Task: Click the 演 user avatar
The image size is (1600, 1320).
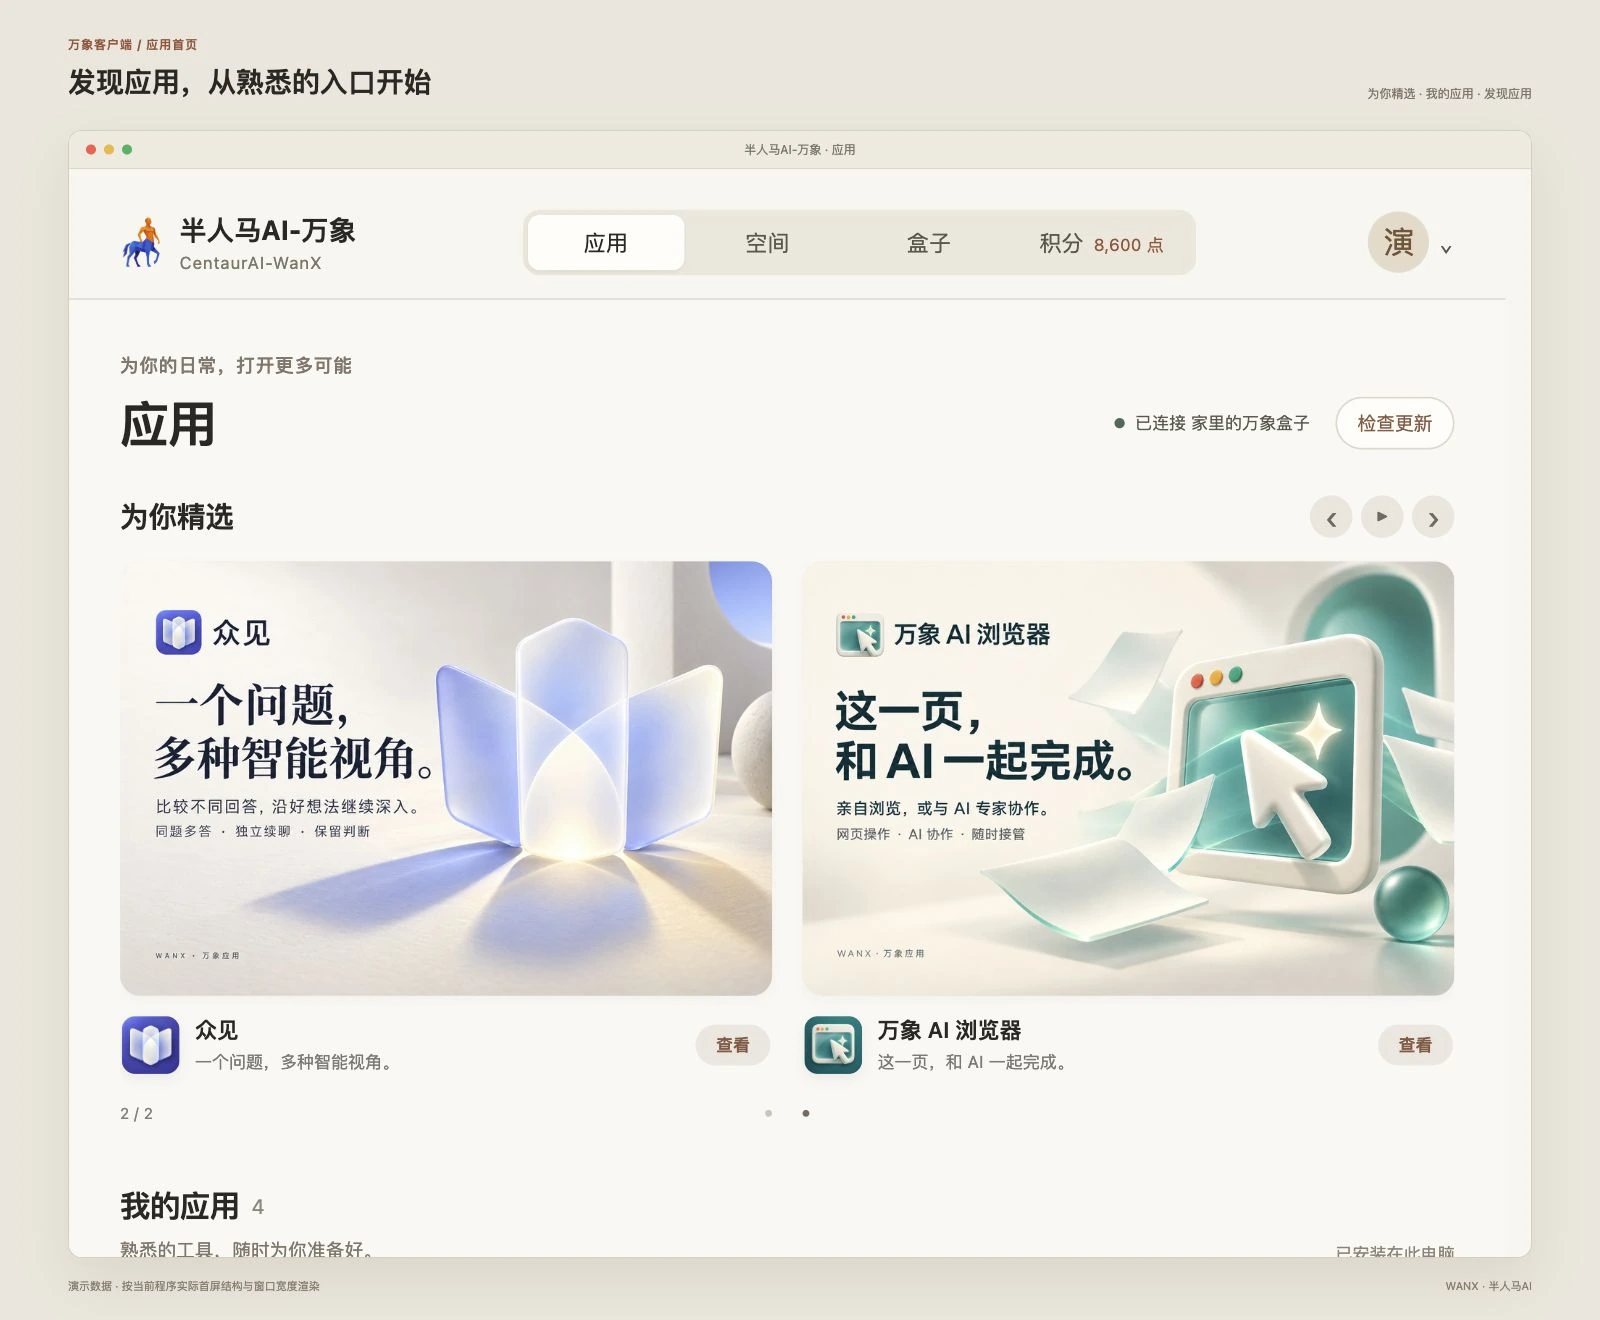Action: click(x=1398, y=242)
